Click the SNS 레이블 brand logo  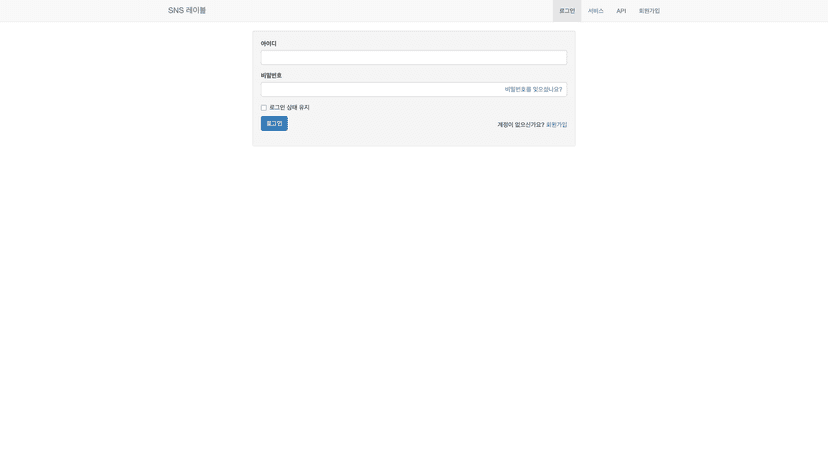coord(187,11)
